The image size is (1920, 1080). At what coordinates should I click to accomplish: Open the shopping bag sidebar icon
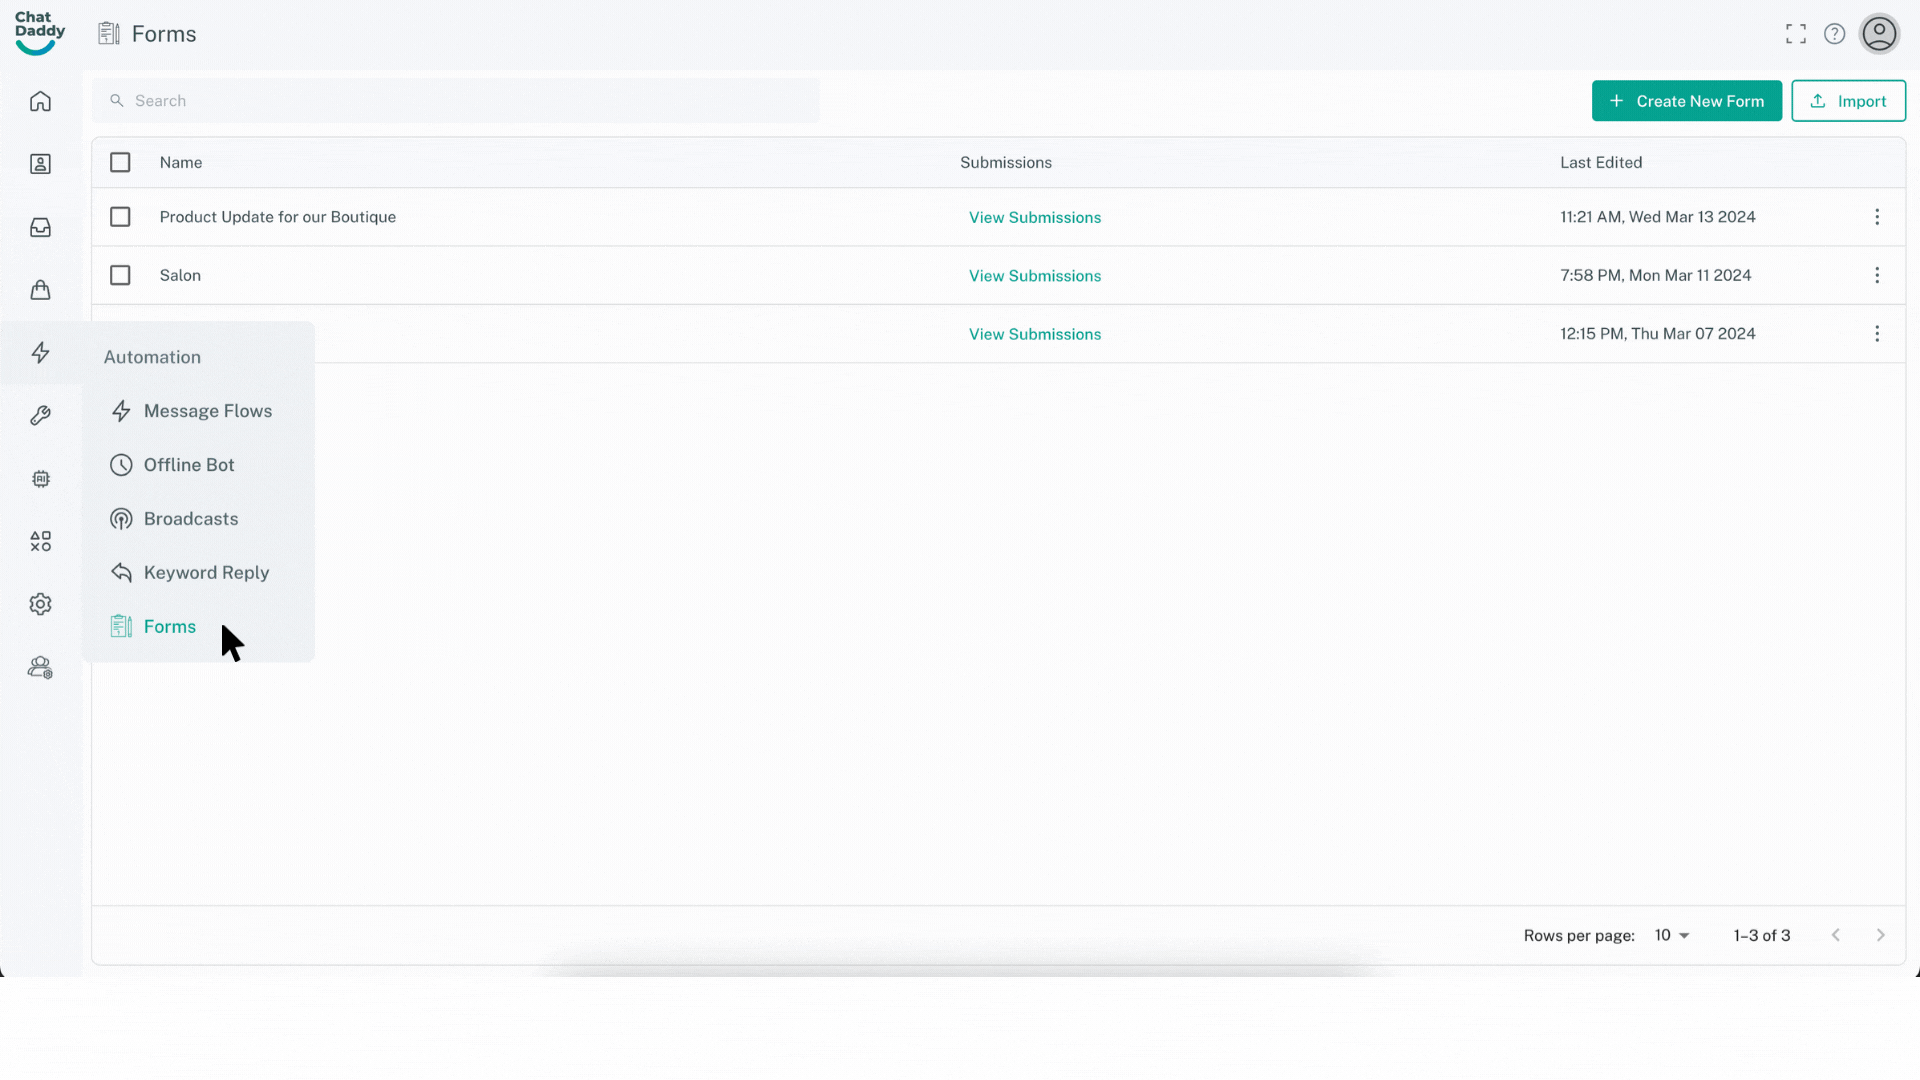click(x=40, y=290)
